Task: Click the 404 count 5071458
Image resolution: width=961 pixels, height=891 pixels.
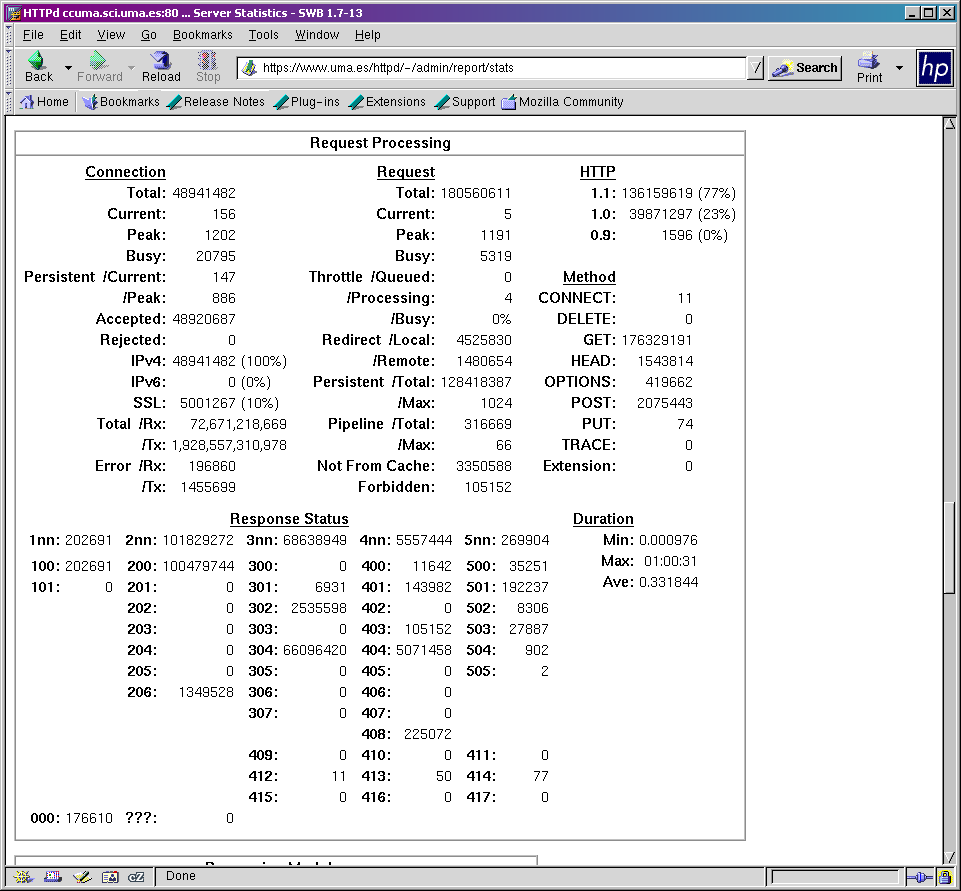Action: pyautogui.click(x=424, y=650)
